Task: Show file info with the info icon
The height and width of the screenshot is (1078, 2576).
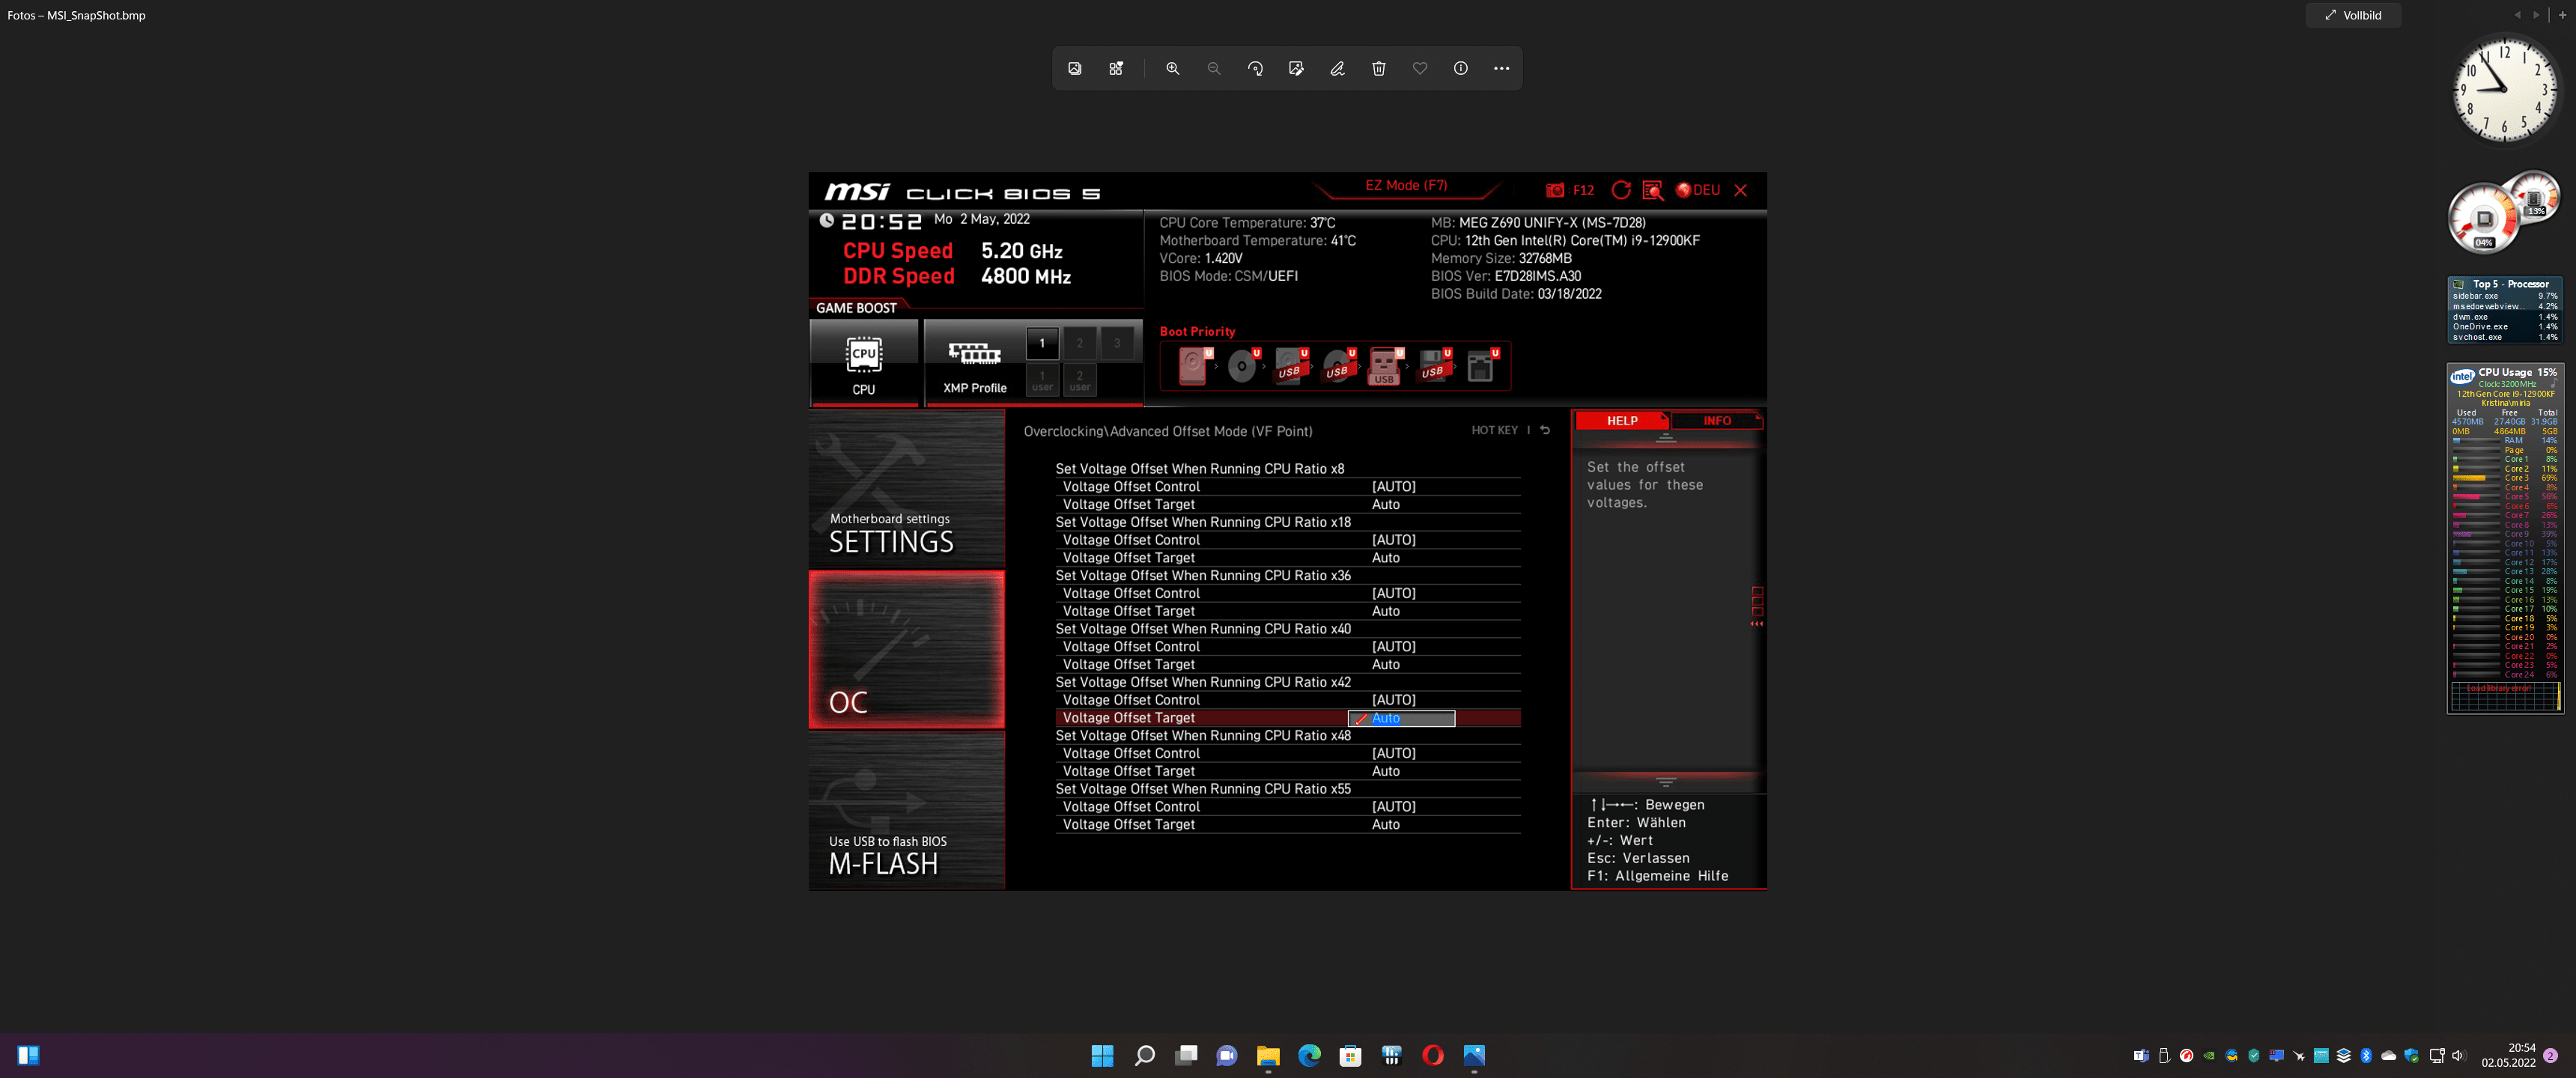Action: click(x=1460, y=68)
